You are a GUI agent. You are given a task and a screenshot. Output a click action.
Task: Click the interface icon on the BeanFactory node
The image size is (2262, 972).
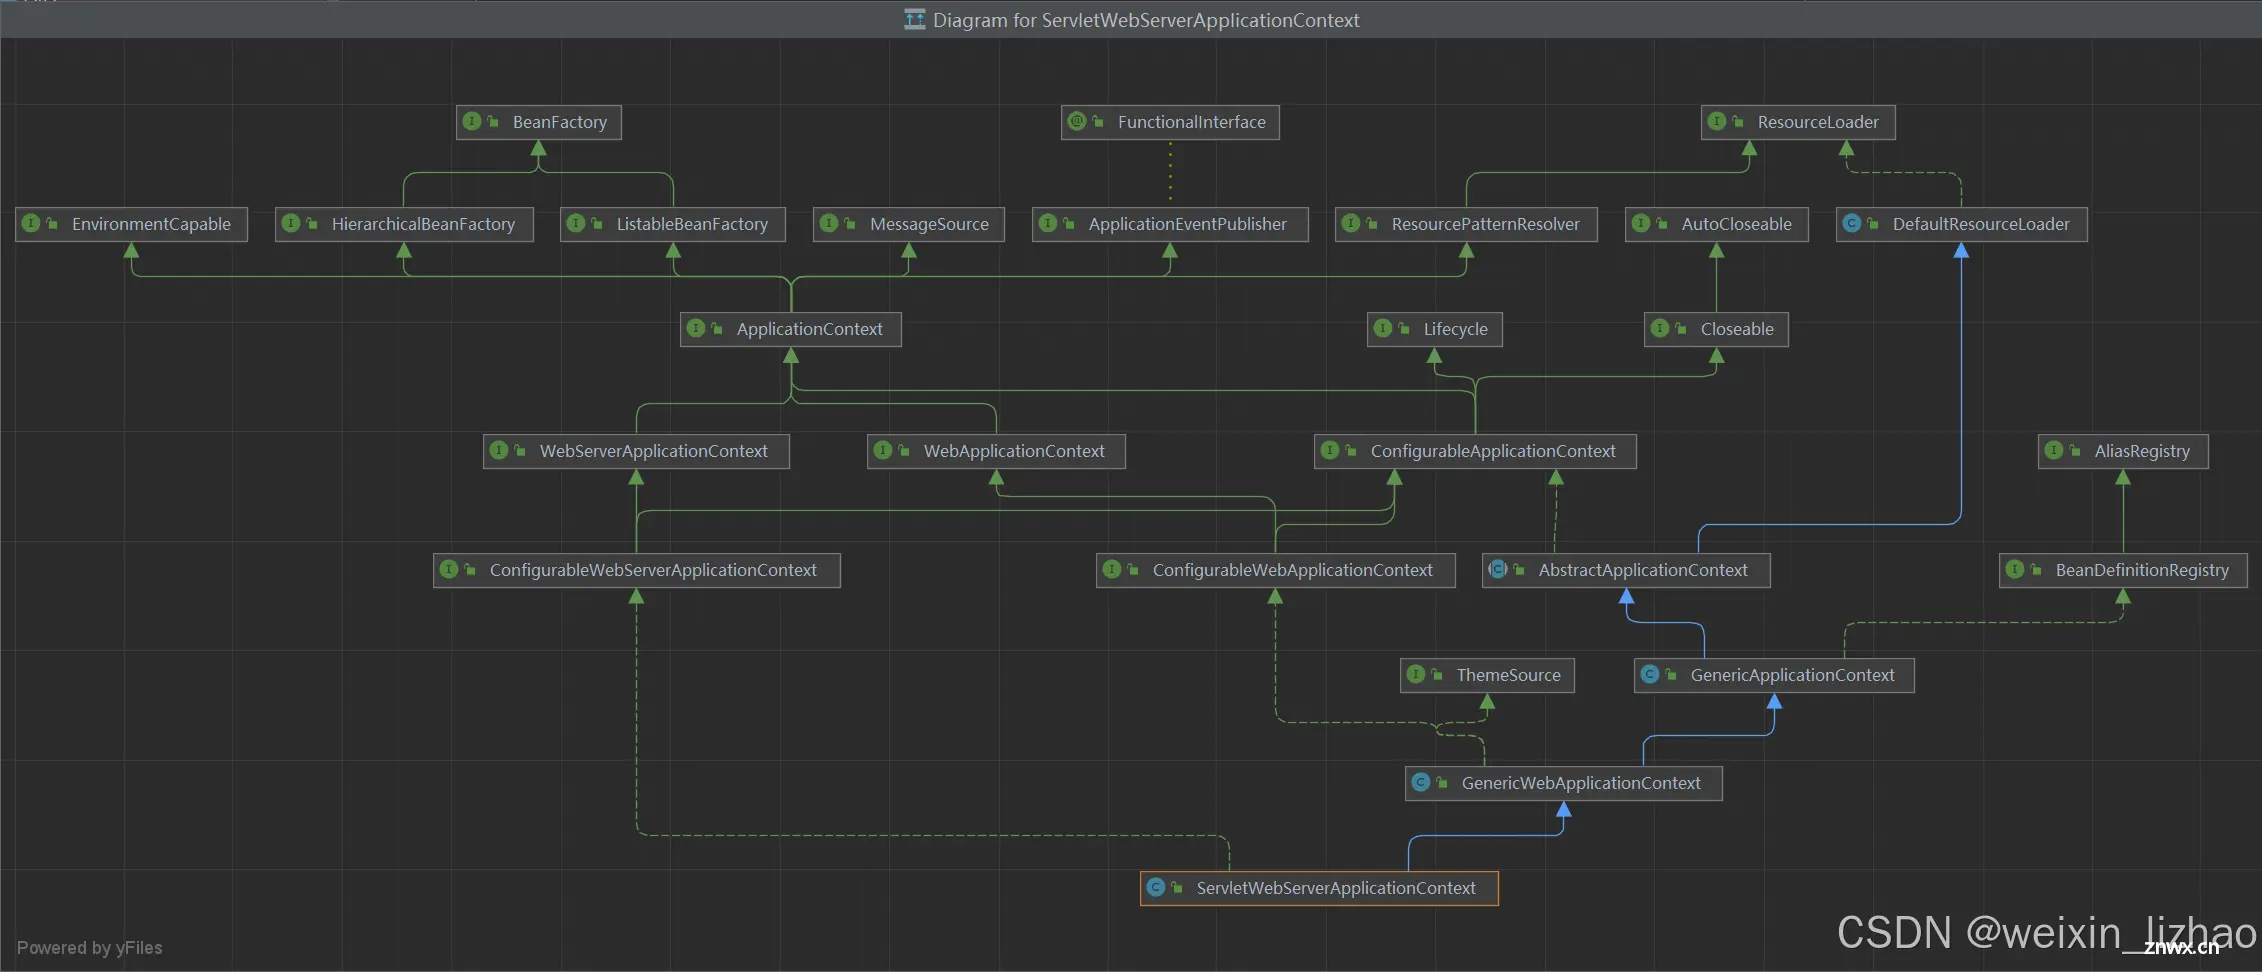472,121
